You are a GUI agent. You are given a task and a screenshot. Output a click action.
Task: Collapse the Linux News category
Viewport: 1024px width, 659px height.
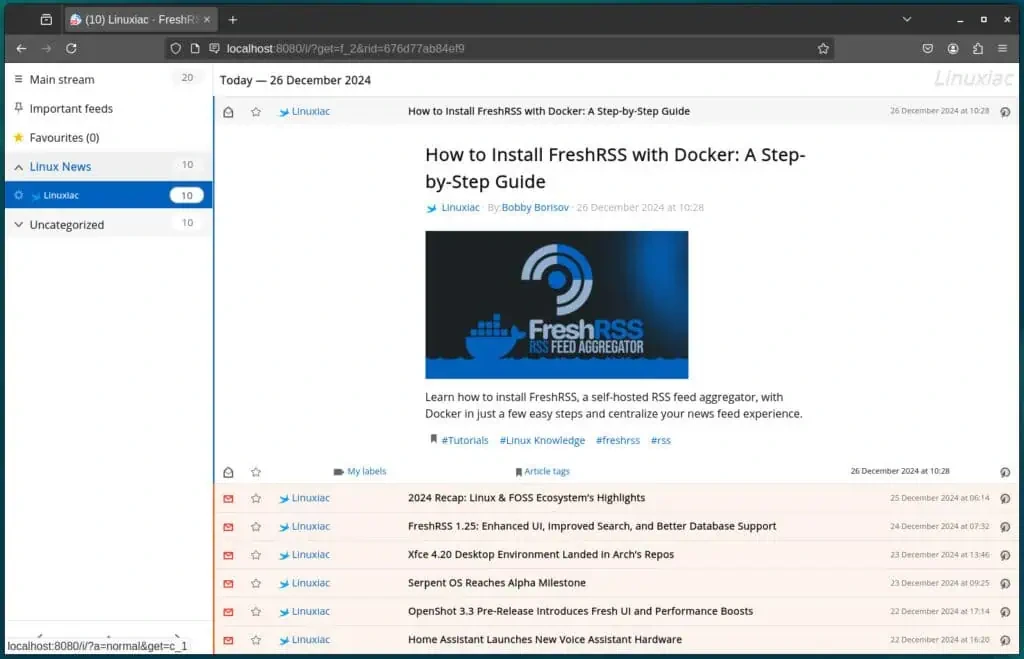click(x=18, y=167)
